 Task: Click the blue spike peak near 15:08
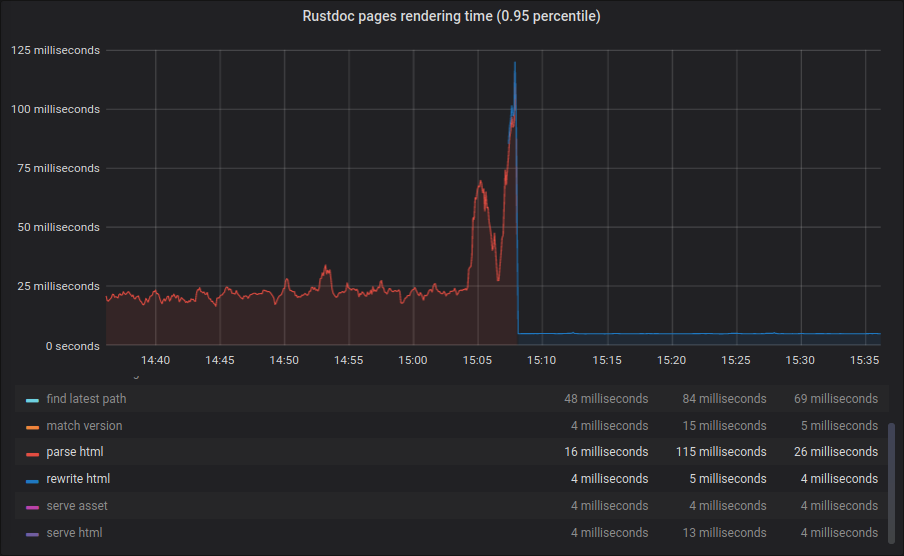(x=515, y=63)
